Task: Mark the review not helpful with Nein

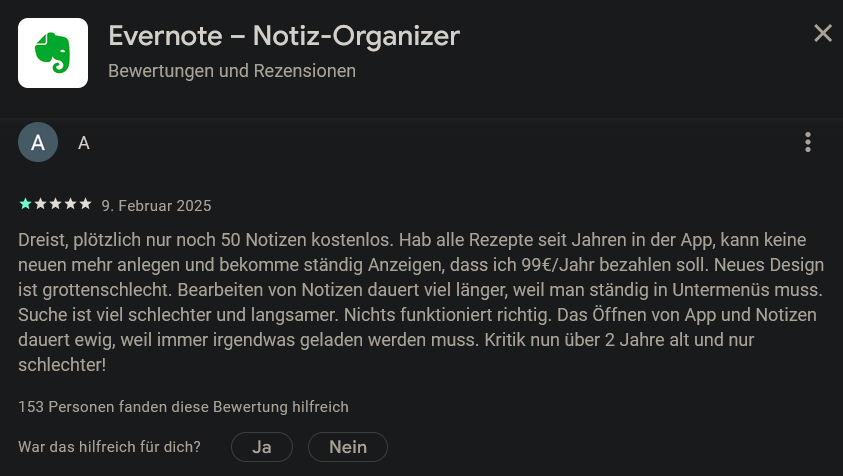Action: pos(348,447)
